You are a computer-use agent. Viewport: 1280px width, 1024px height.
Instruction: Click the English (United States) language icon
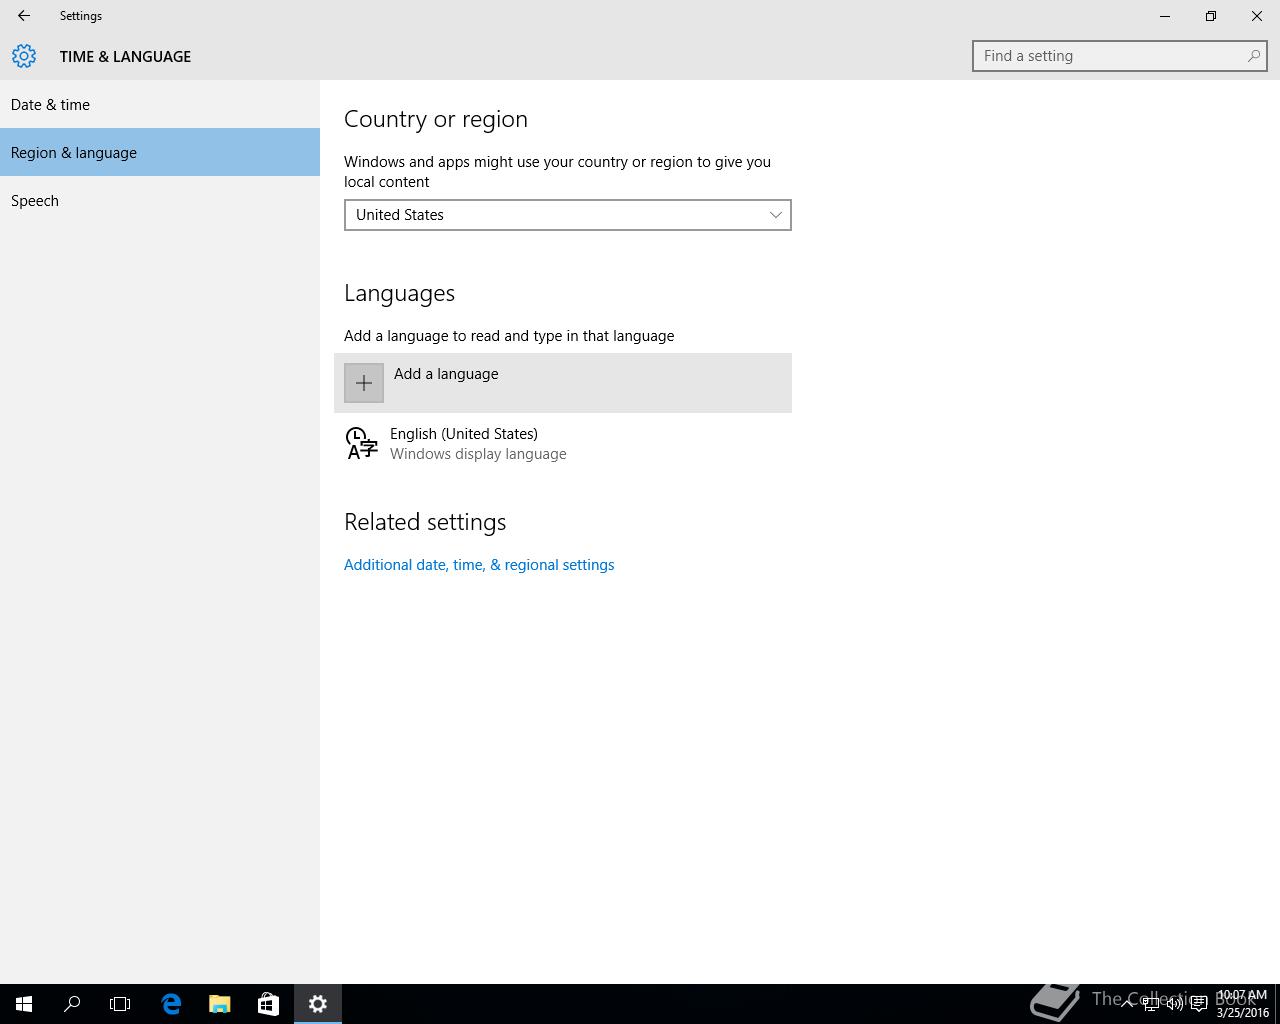pos(361,443)
